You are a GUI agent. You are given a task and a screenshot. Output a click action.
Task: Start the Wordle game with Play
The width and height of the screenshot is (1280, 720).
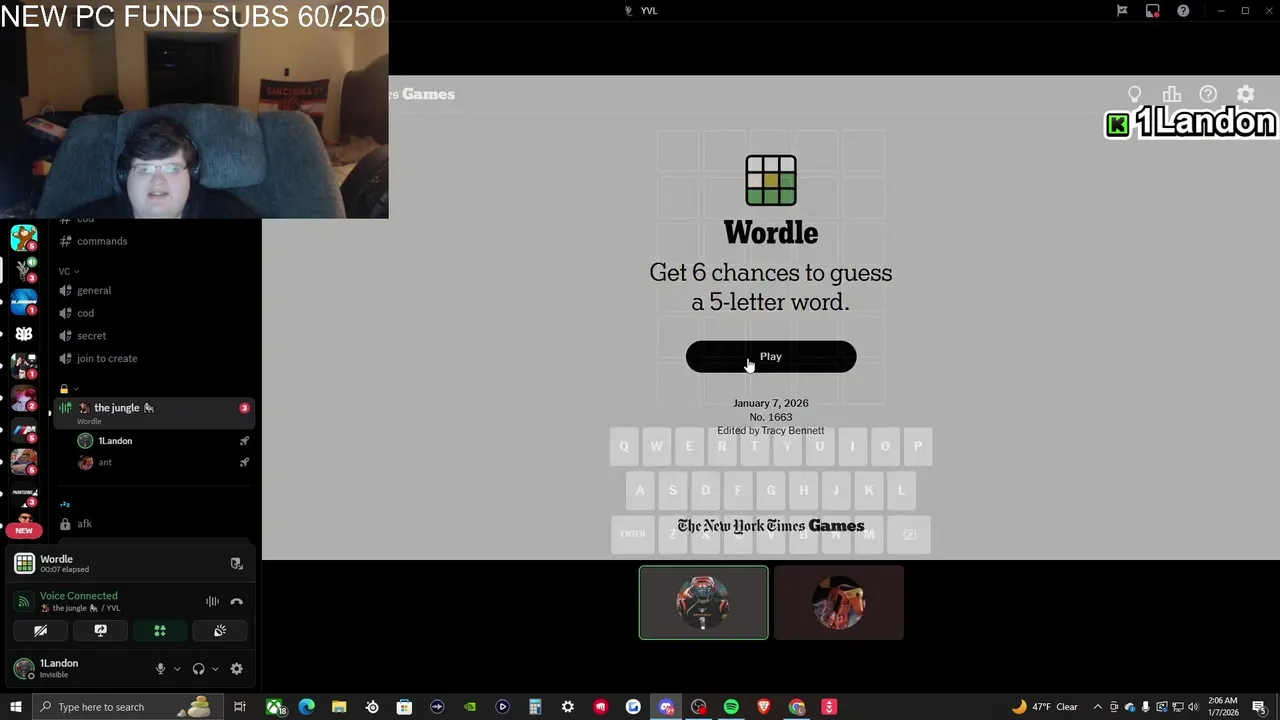click(770, 357)
